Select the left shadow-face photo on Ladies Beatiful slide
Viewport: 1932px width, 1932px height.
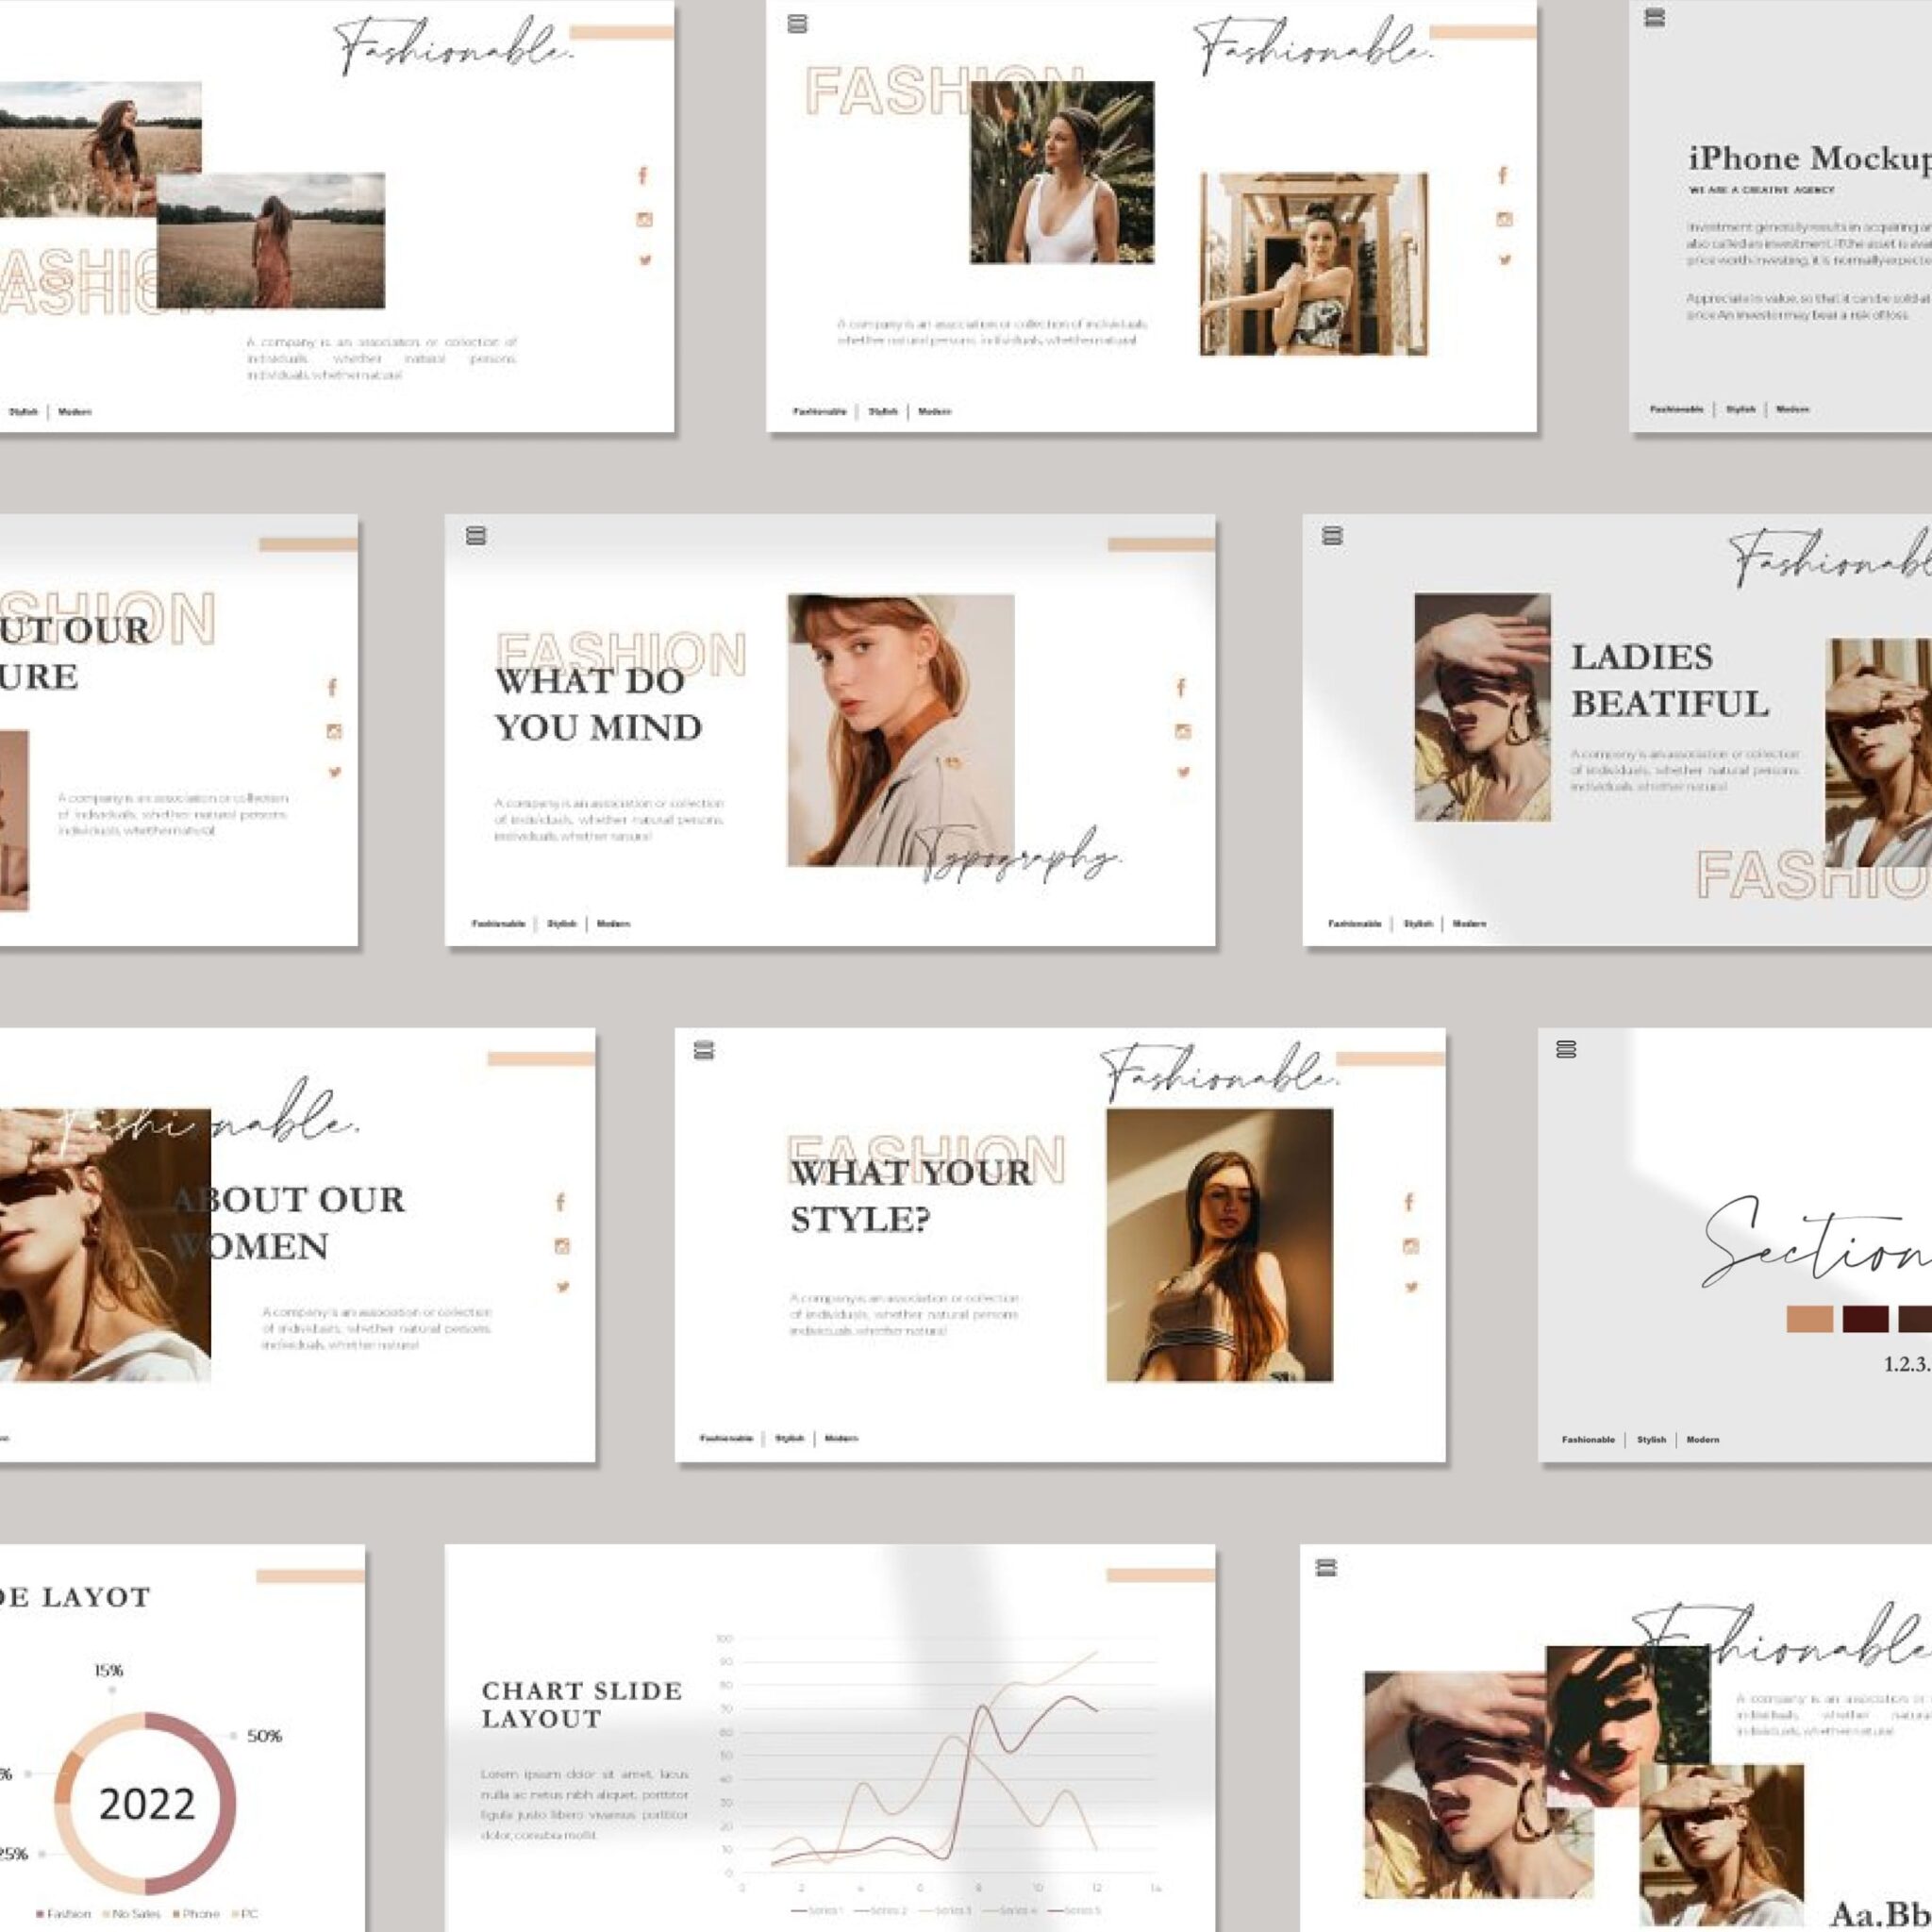1482,708
